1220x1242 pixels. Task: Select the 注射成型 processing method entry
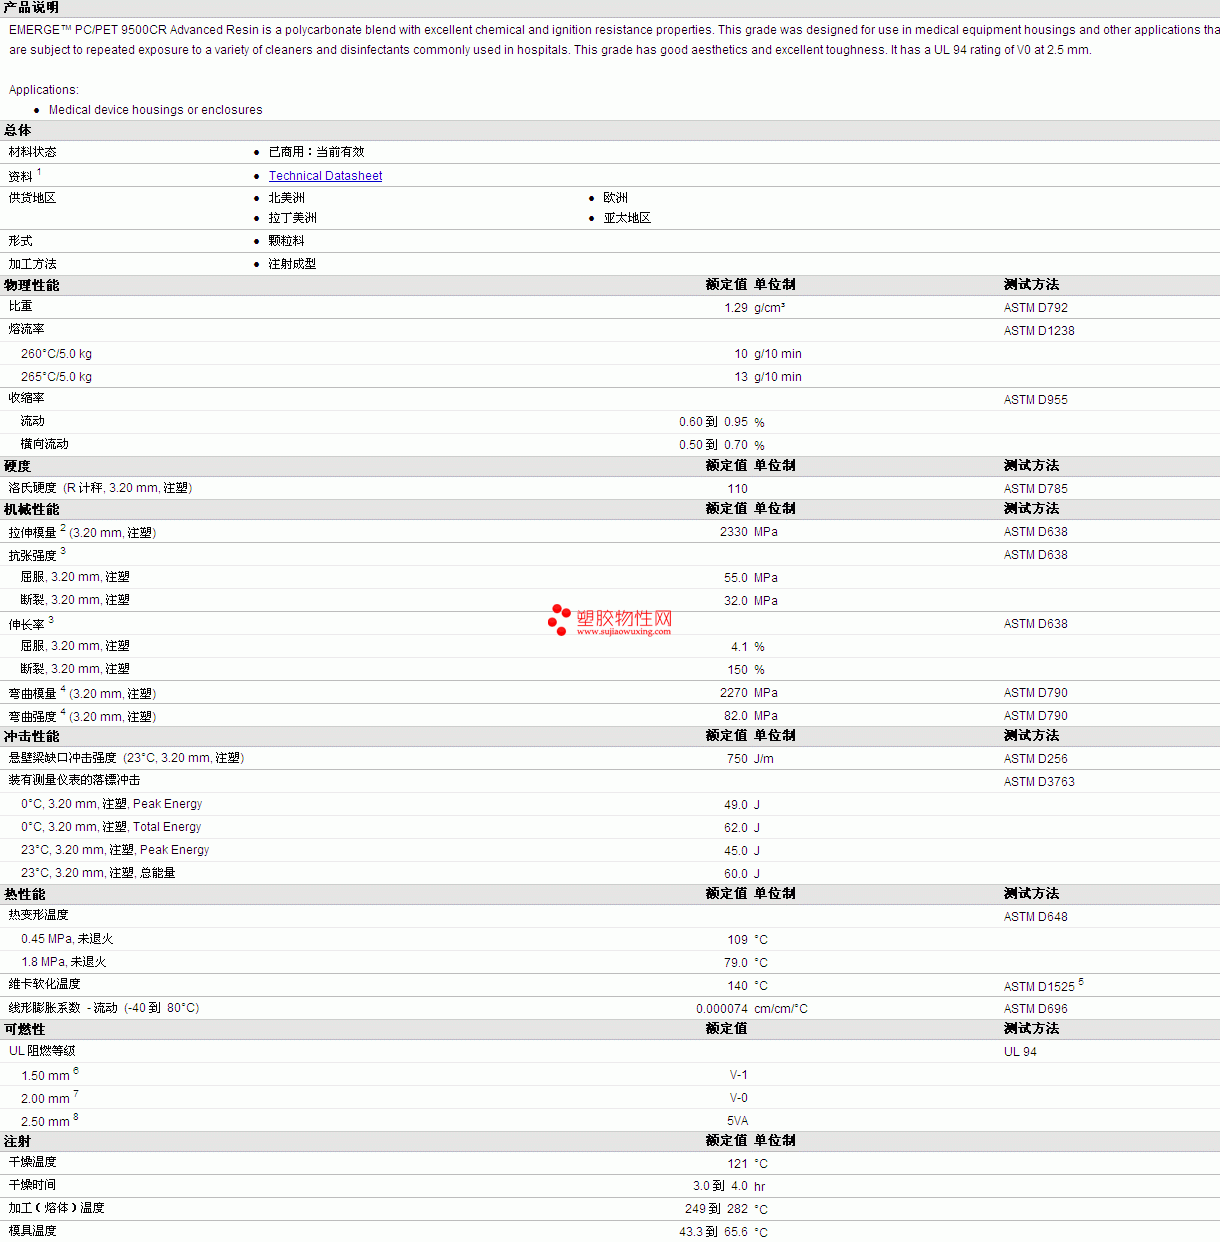click(x=292, y=264)
